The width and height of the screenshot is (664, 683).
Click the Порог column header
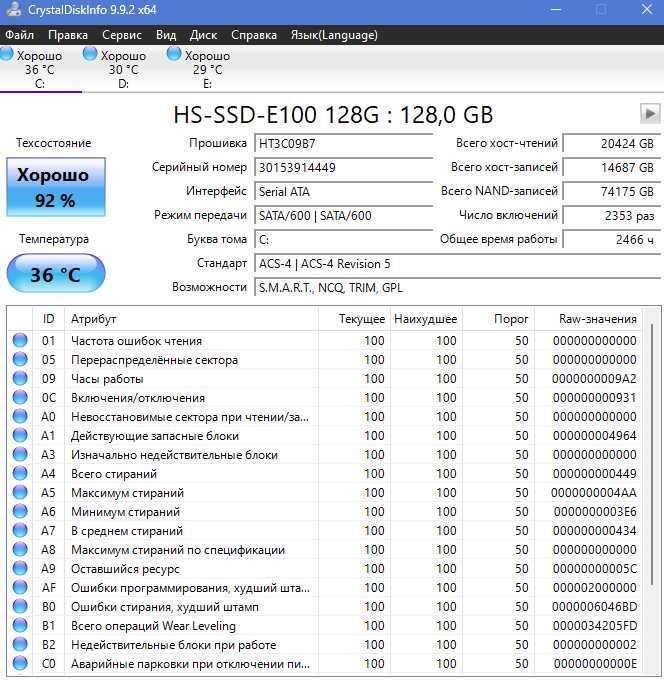point(498,319)
